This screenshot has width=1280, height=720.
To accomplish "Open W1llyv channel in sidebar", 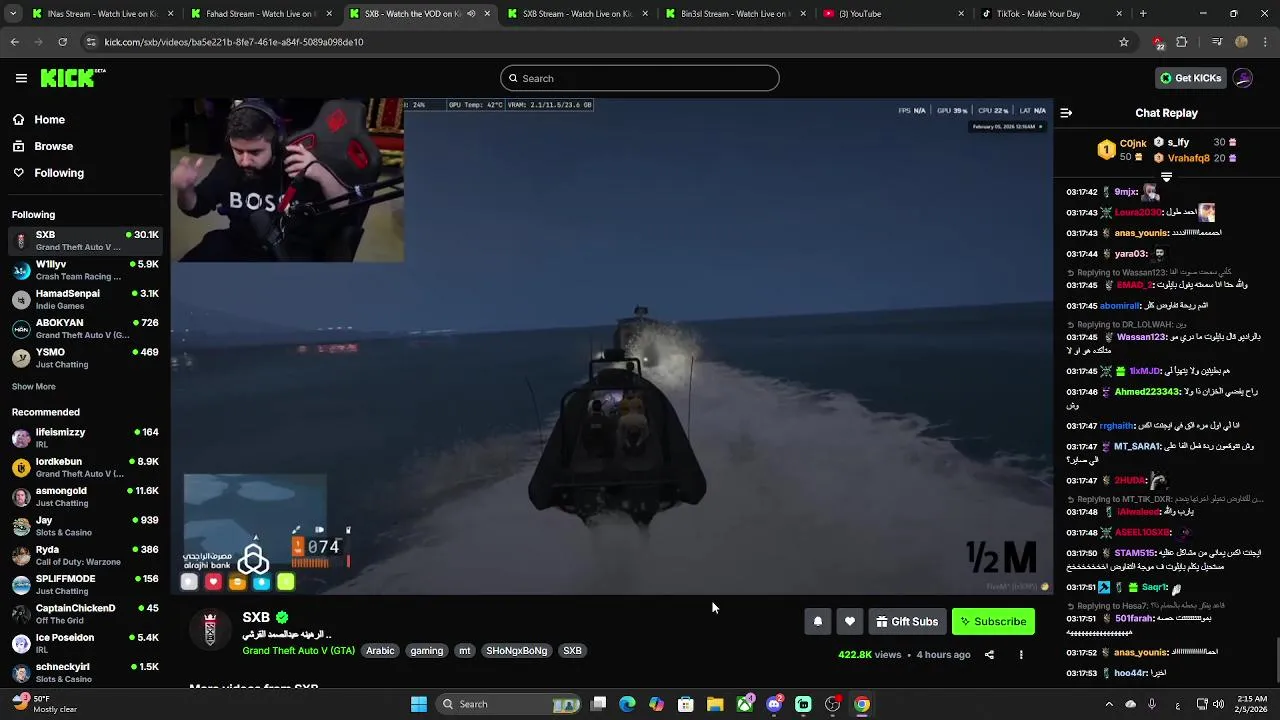I will (85, 270).
